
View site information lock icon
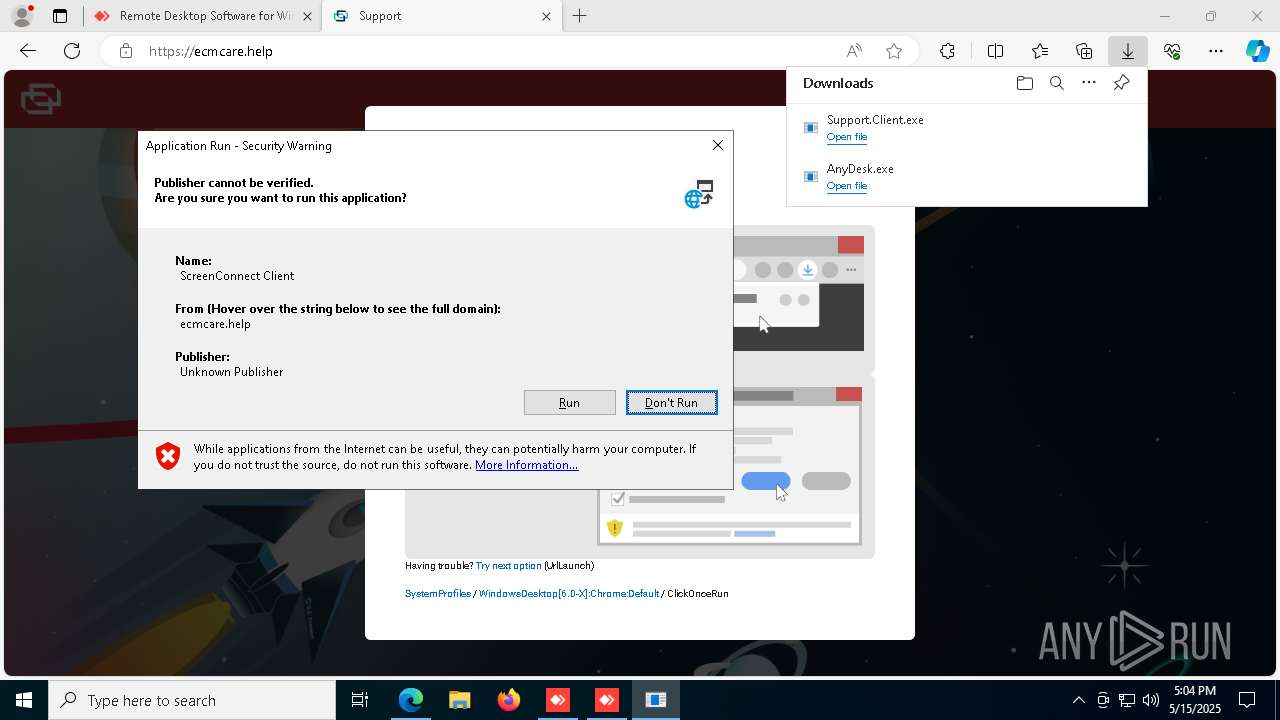[125, 51]
